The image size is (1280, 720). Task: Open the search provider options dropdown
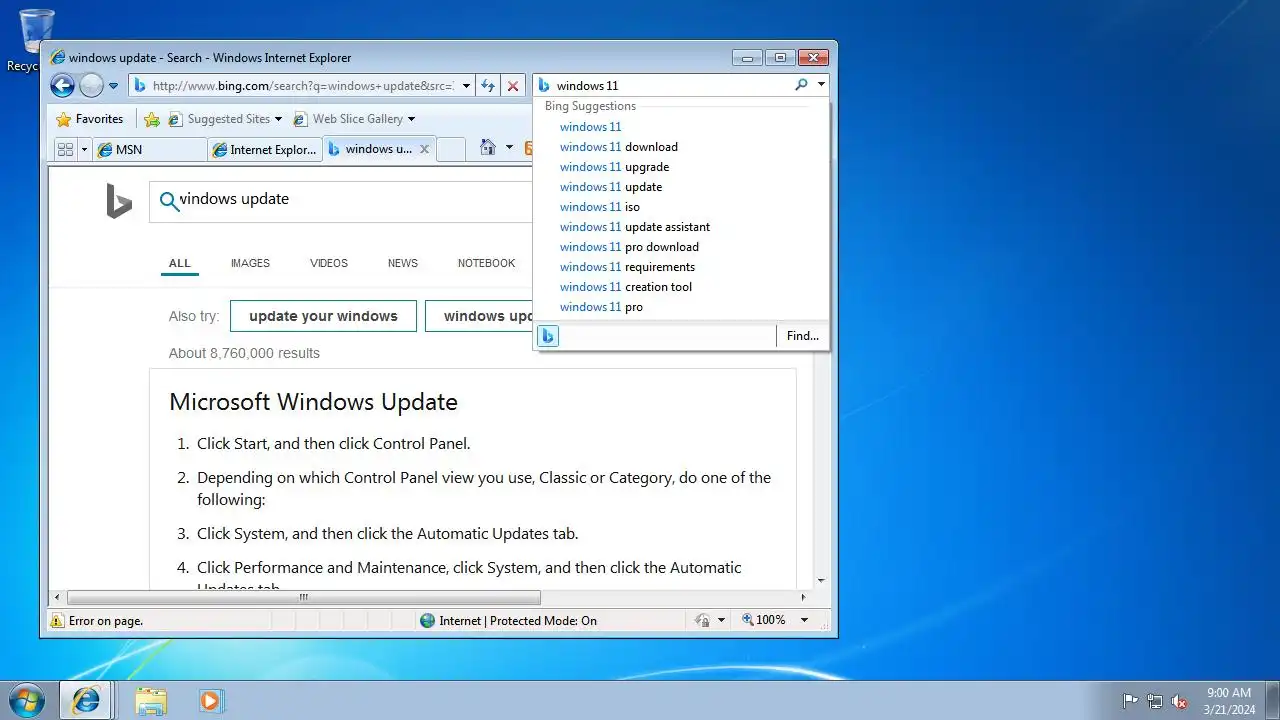[821, 85]
